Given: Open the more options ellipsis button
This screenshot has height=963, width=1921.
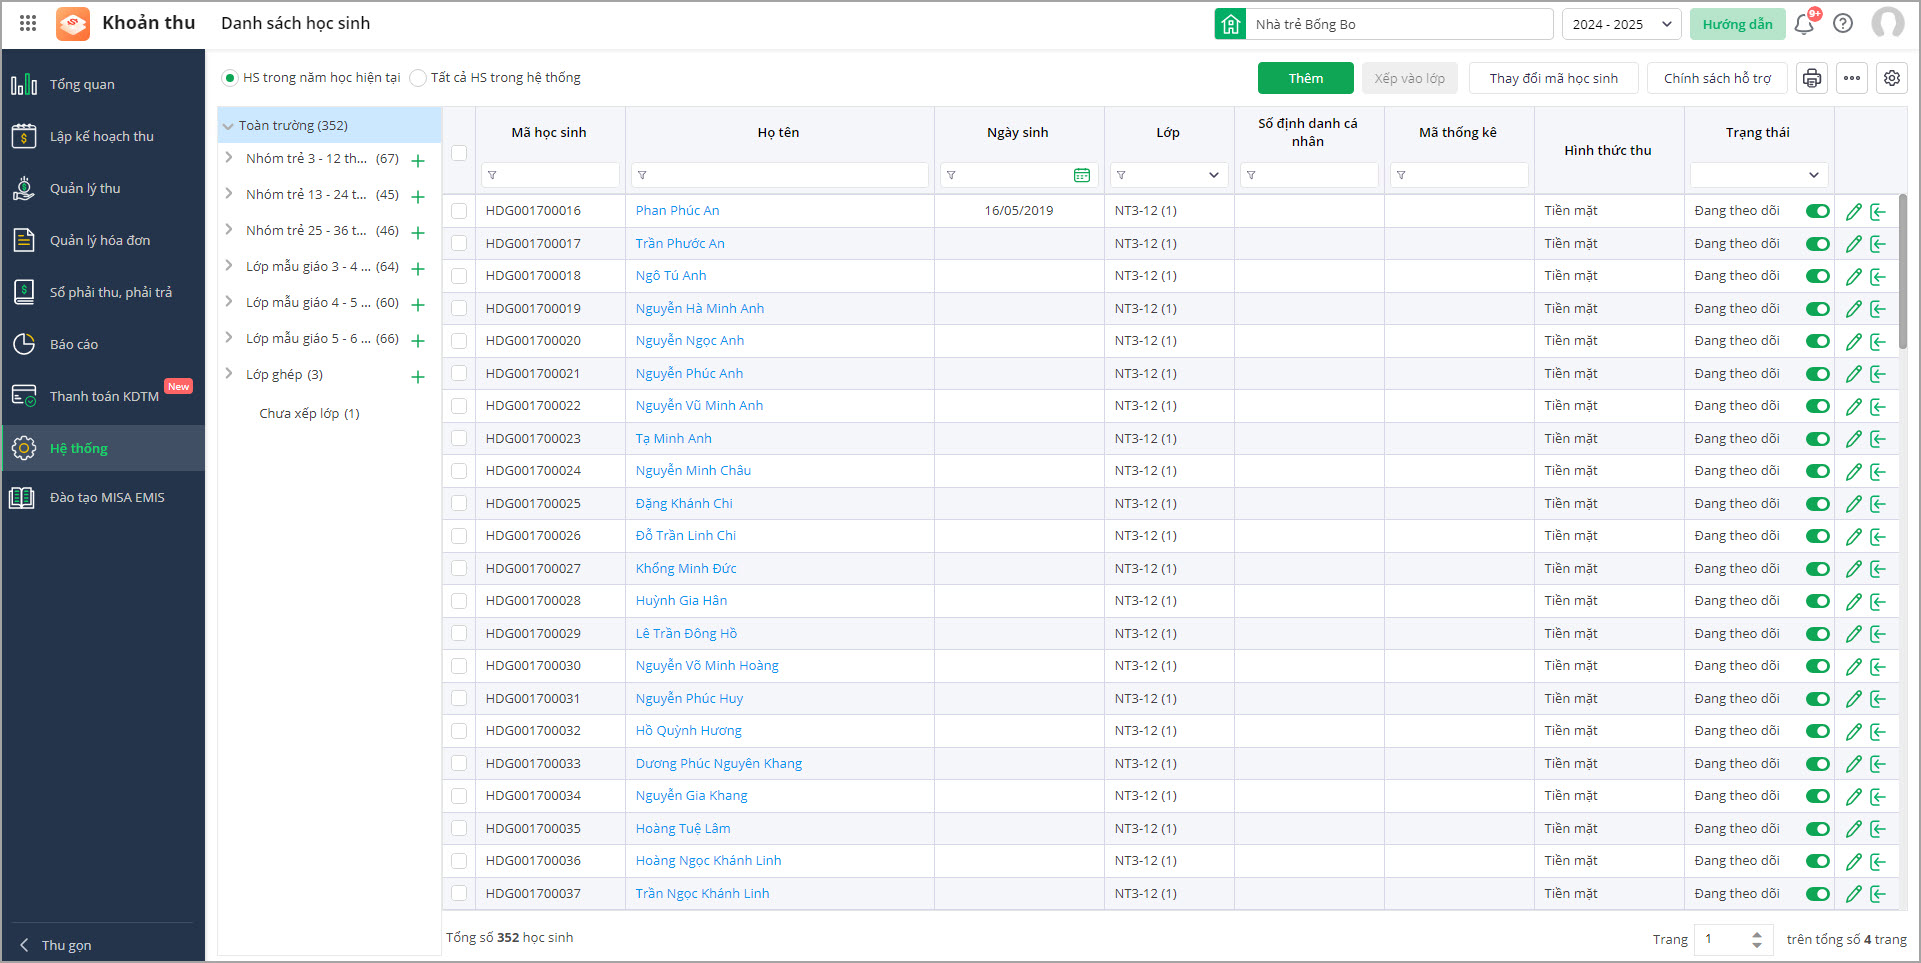Looking at the screenshot, I should (1852, 78).
